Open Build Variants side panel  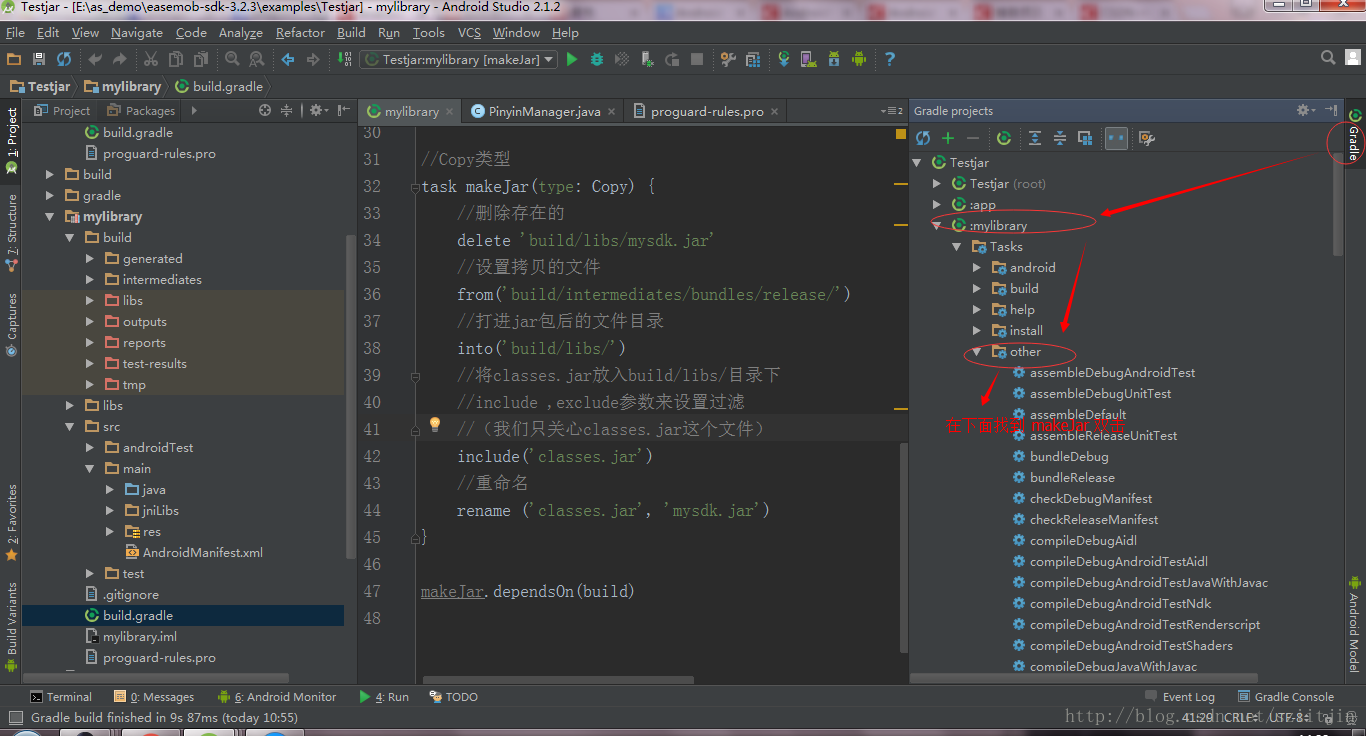pos(12,626)
